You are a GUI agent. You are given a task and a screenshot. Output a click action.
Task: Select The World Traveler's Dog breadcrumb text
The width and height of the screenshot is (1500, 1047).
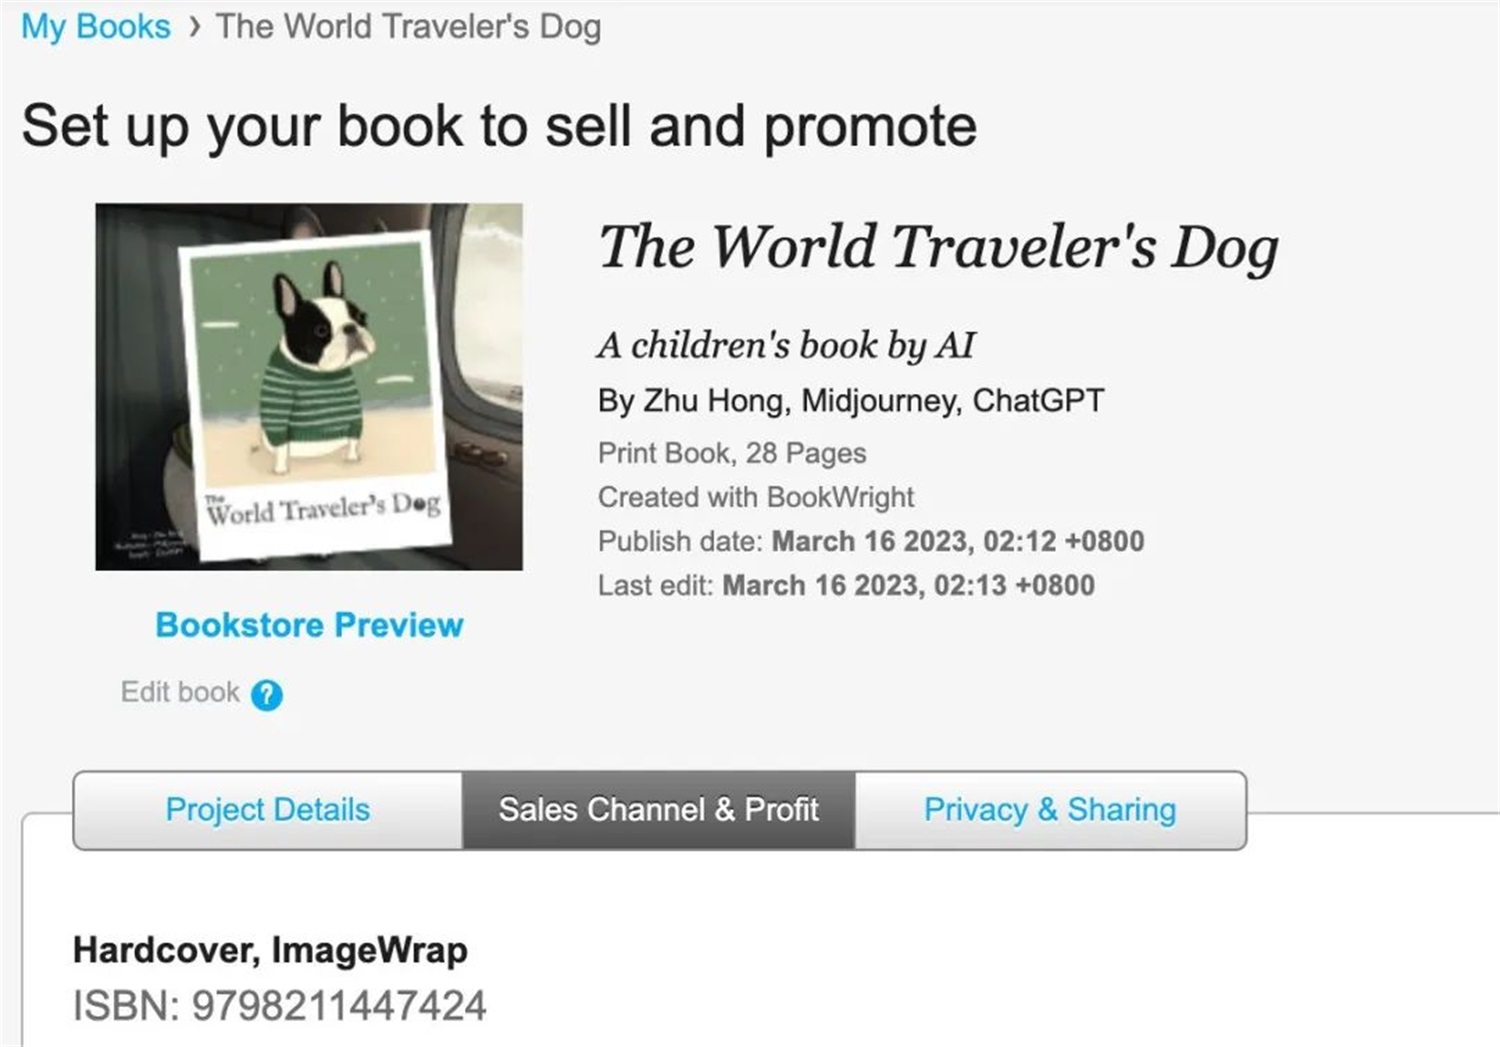[408, 27]
